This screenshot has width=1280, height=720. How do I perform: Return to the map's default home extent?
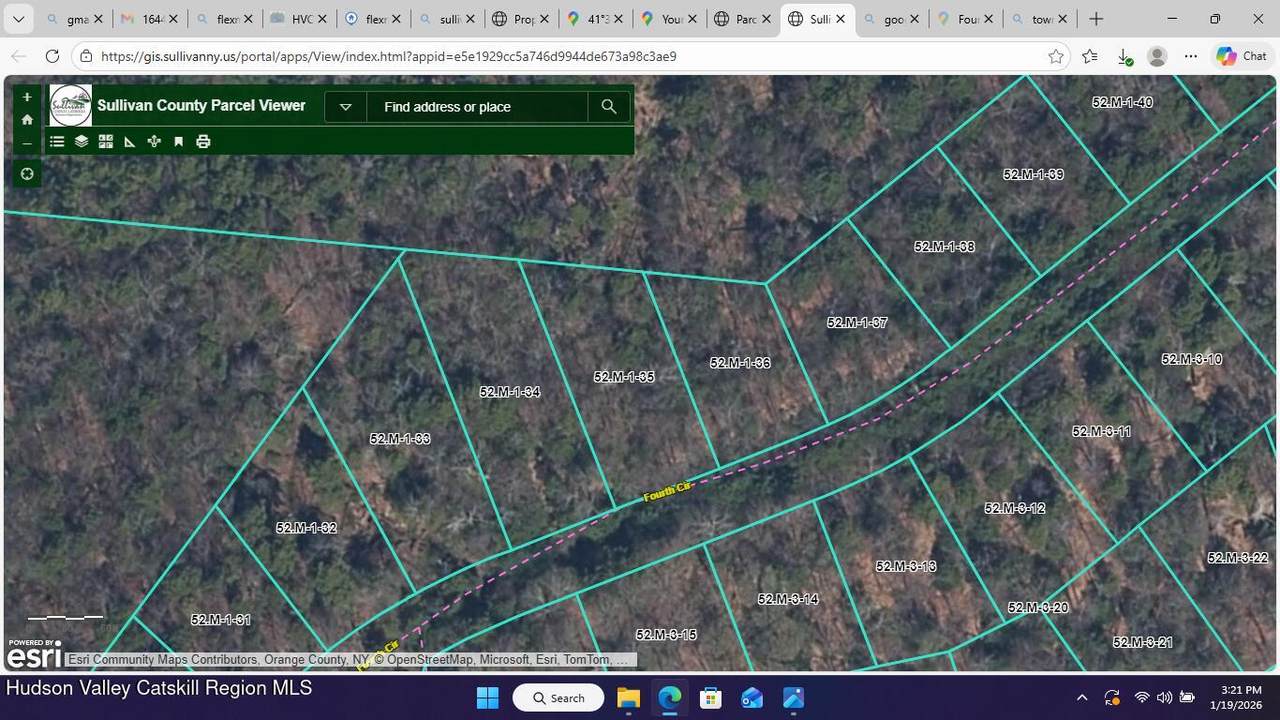pyautogui.click(x=27, y=120)
